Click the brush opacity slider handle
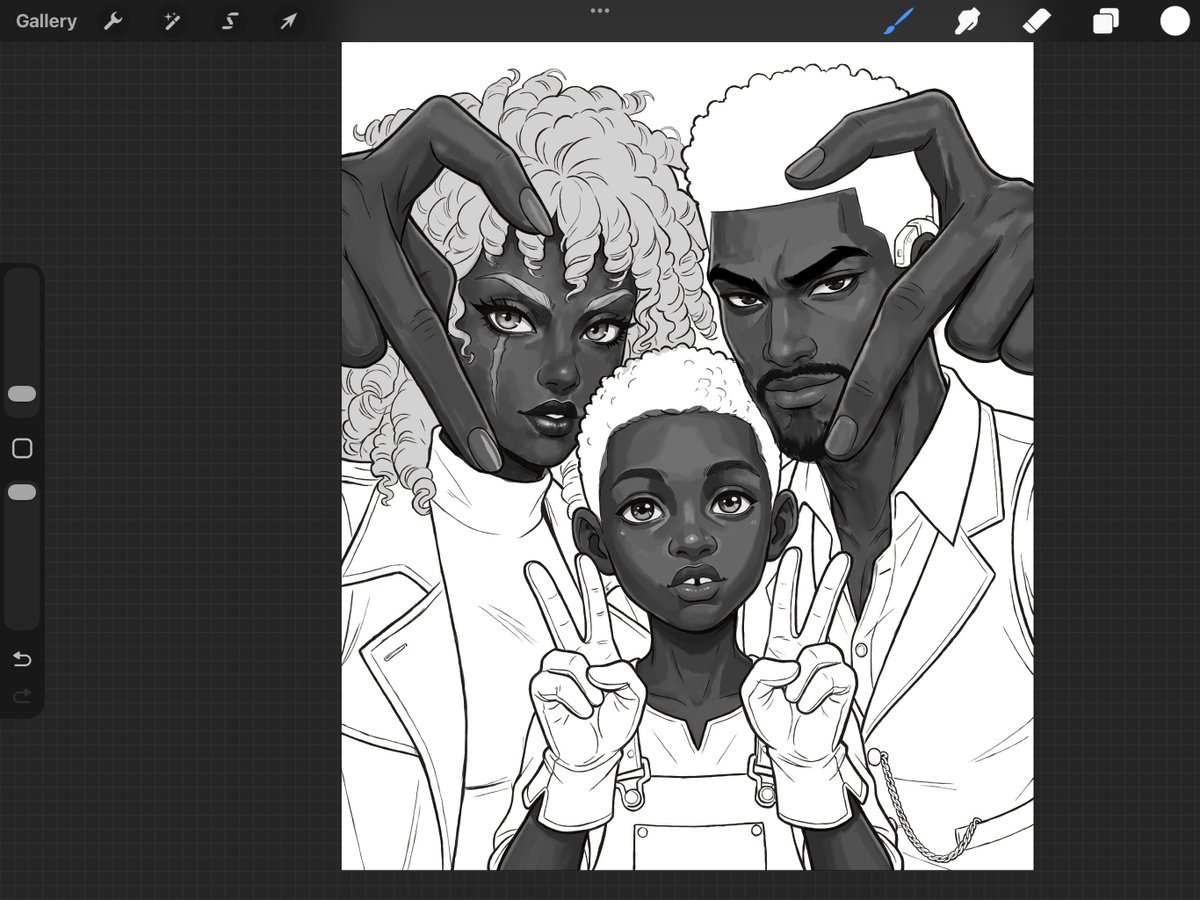 click(x=22, y=492)
